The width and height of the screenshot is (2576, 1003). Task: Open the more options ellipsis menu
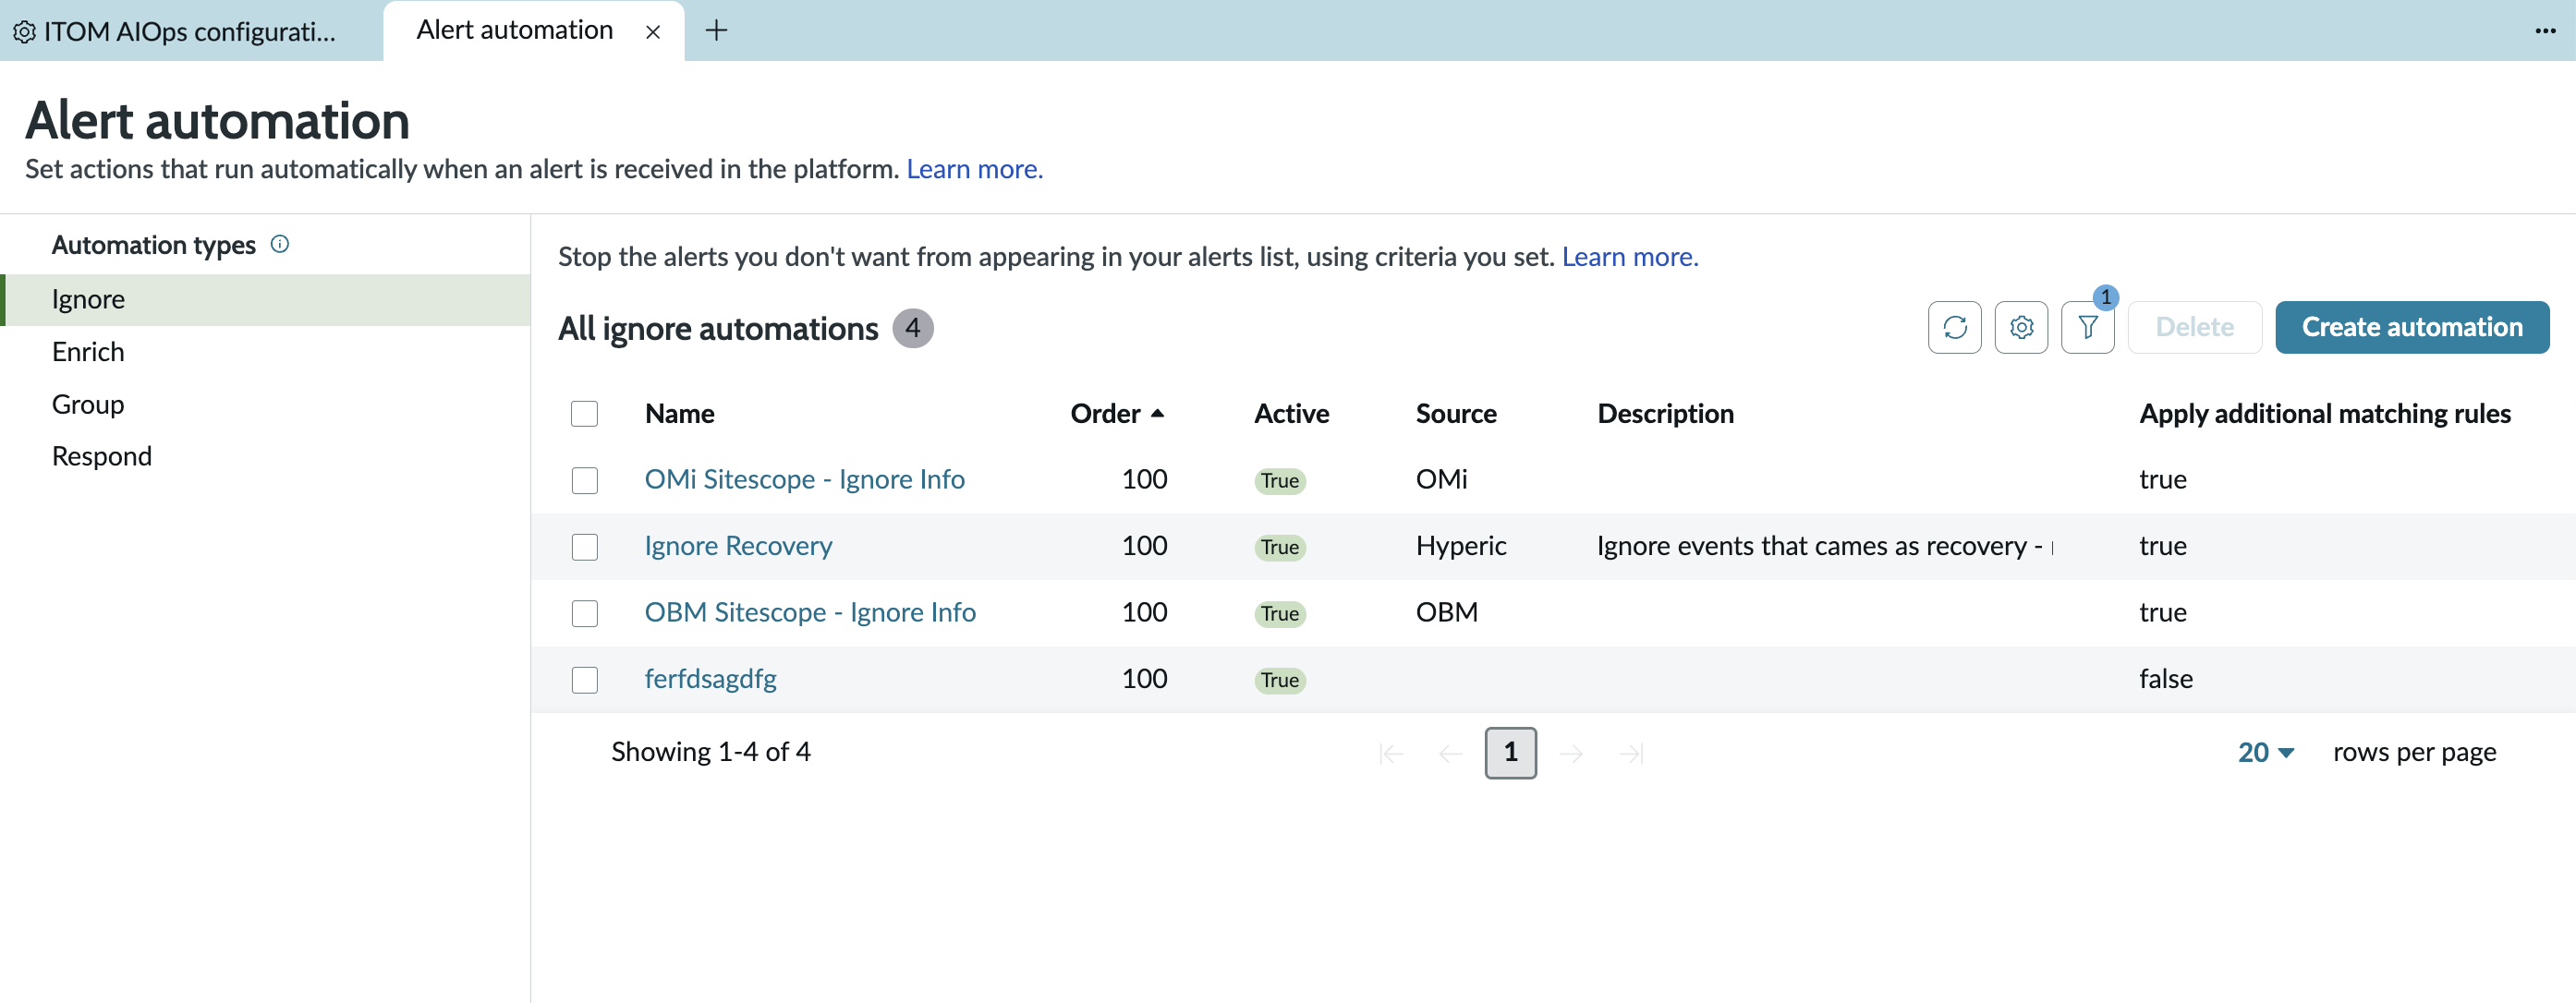(2545, 31)
